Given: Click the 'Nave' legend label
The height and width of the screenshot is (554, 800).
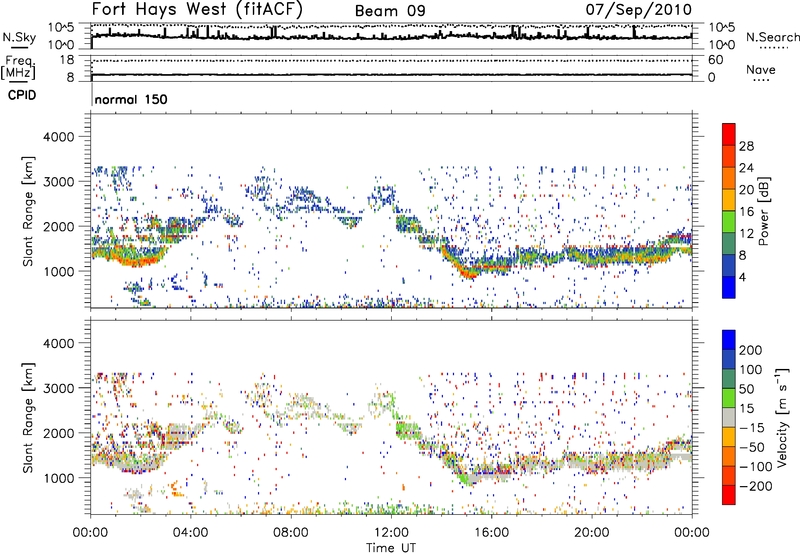Looking at the screenshot, I should [761, 69].
